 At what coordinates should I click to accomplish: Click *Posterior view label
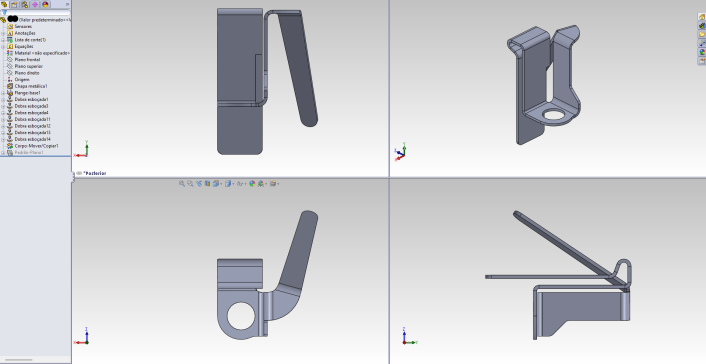coord(95,173)
